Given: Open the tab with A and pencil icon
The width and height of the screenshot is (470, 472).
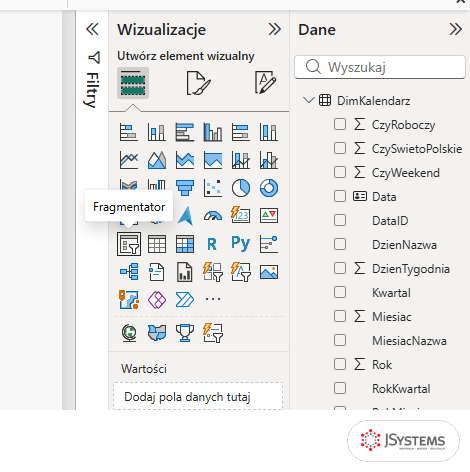Looking at the screenshot, I should [265, 82].
